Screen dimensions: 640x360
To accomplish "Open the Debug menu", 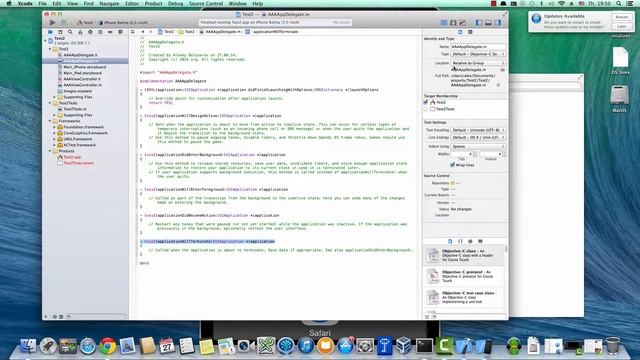I will pyautogui.click(x=176, y=4).
